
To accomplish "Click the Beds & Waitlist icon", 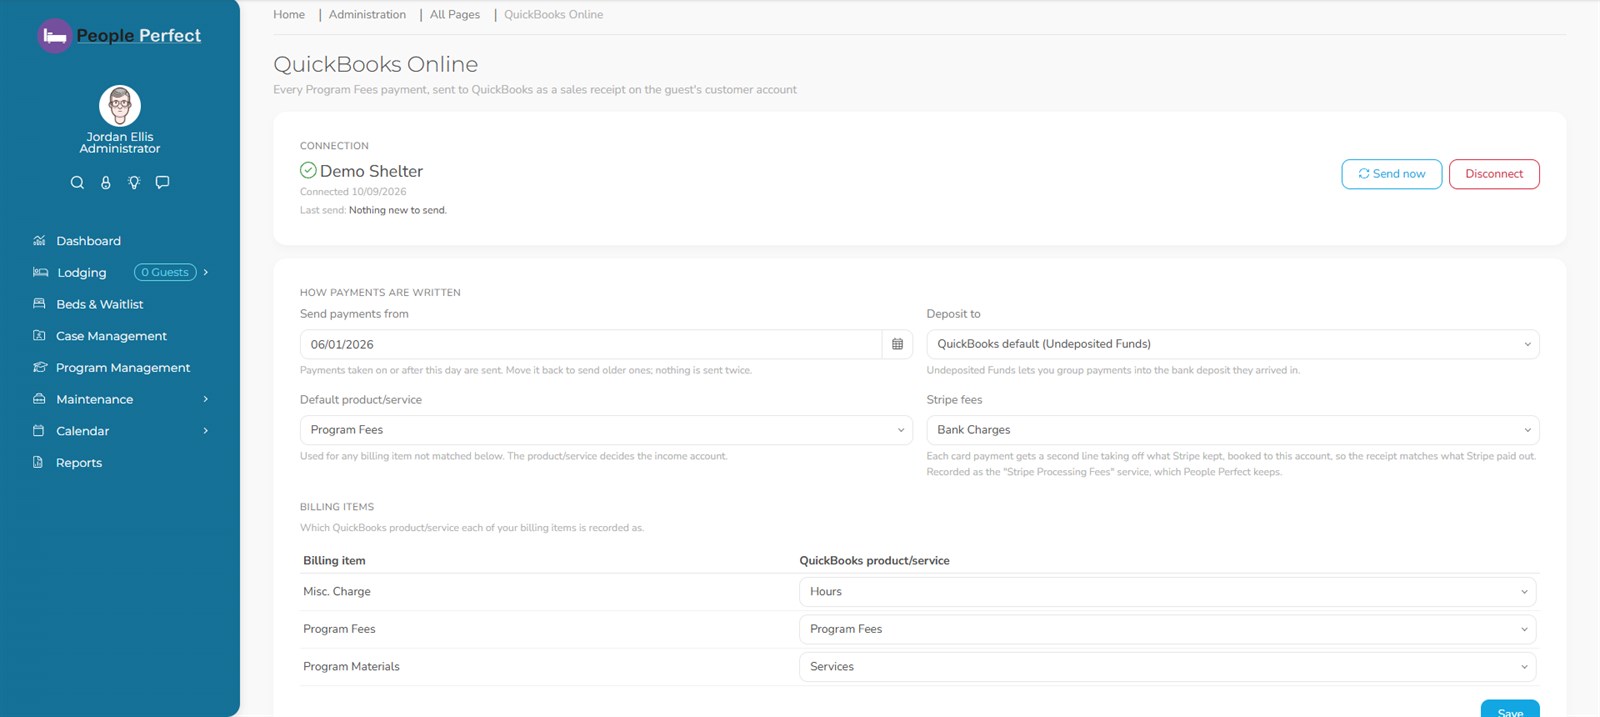I will [39, 303].
